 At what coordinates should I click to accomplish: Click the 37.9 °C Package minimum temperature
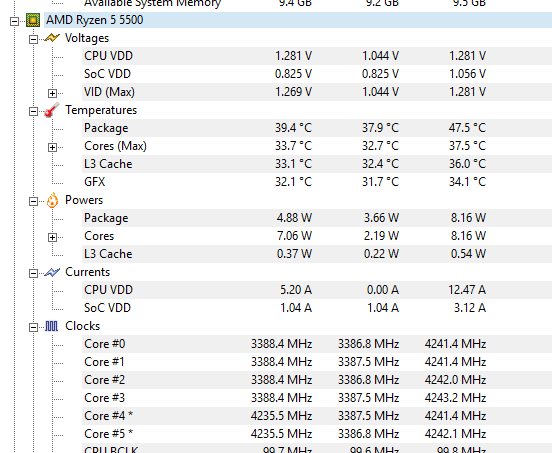point(380,128)
